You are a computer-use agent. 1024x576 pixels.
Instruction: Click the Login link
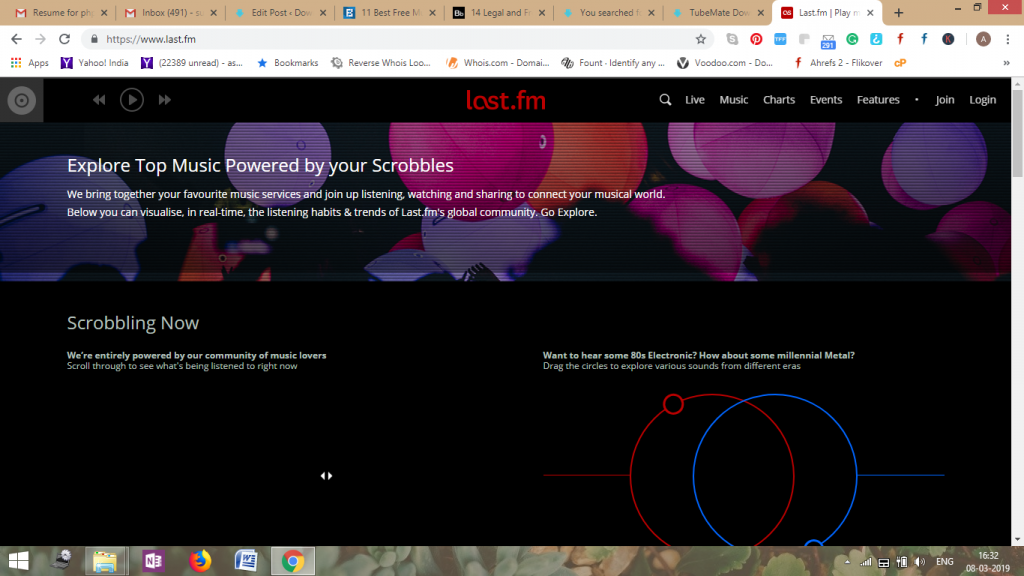[x=982, y=100]
